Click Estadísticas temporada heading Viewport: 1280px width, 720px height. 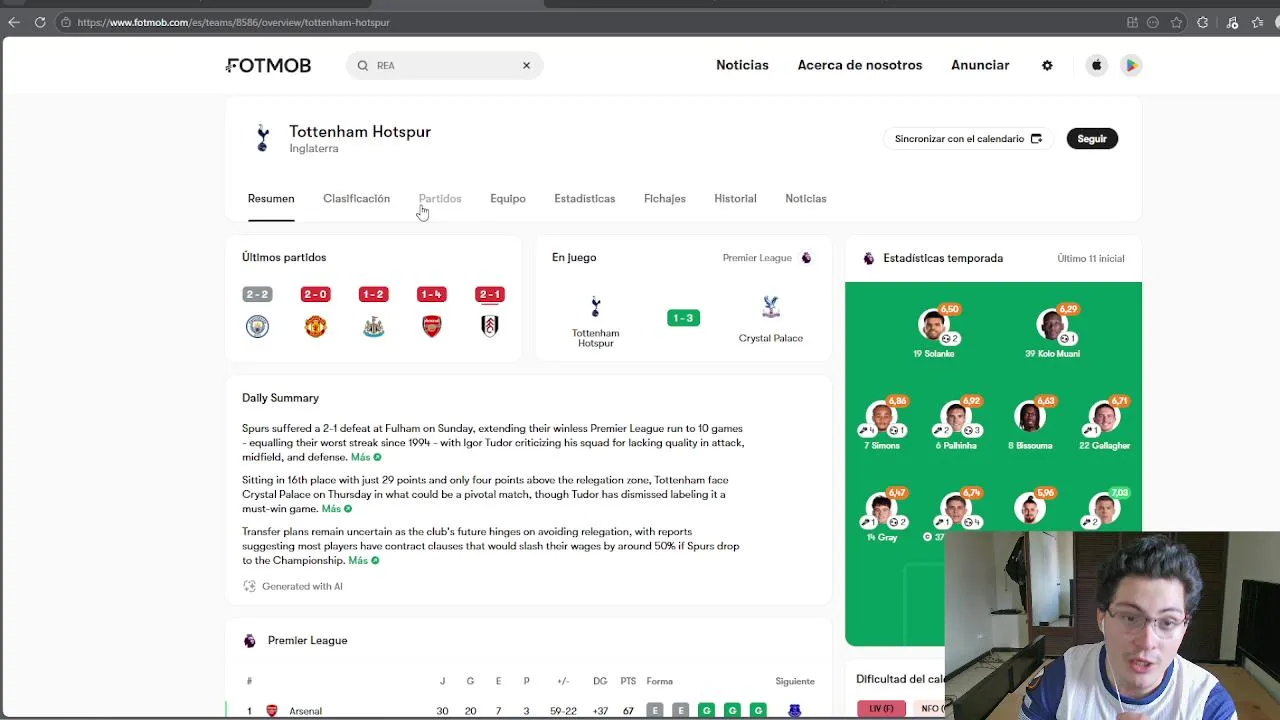(x=943, y=258)
